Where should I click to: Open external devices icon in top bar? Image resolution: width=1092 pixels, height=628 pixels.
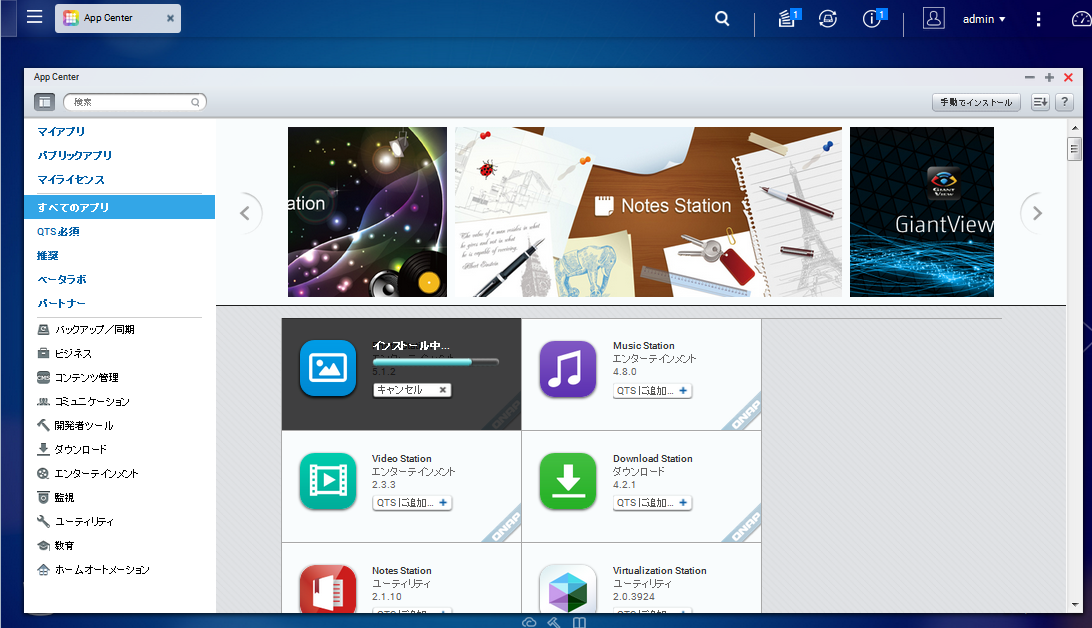pos(827,19)
